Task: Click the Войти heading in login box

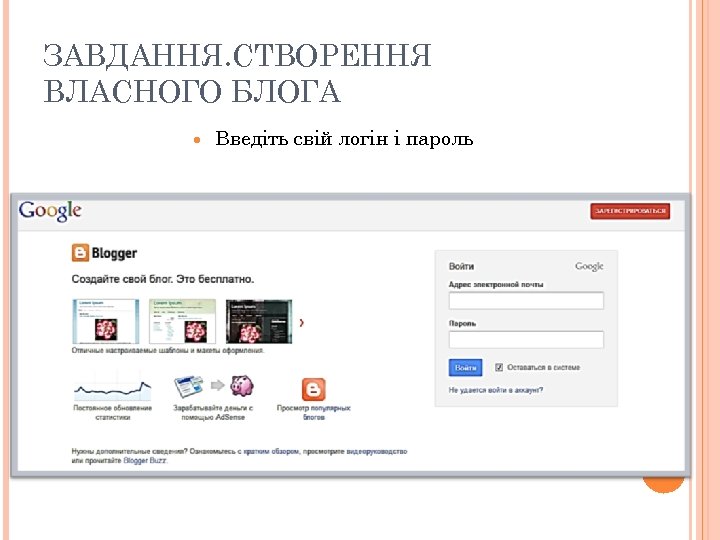Action: (x=461, y=266)
